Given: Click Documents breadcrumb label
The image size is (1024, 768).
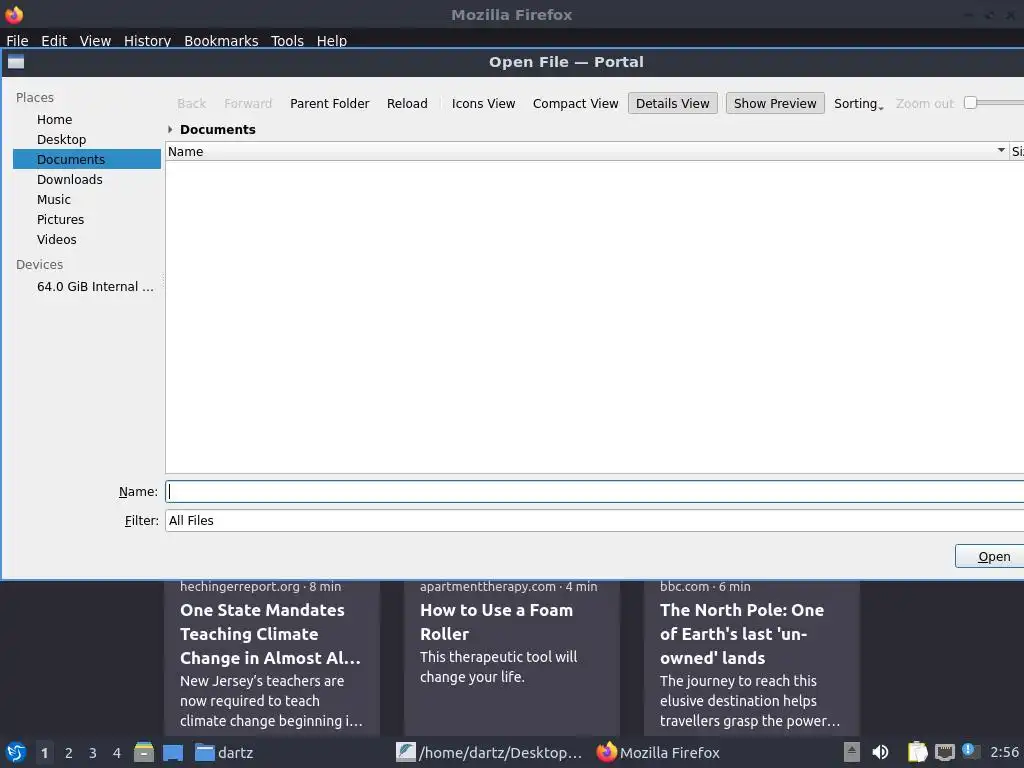Looking at the screenshot, I should 217,129.
